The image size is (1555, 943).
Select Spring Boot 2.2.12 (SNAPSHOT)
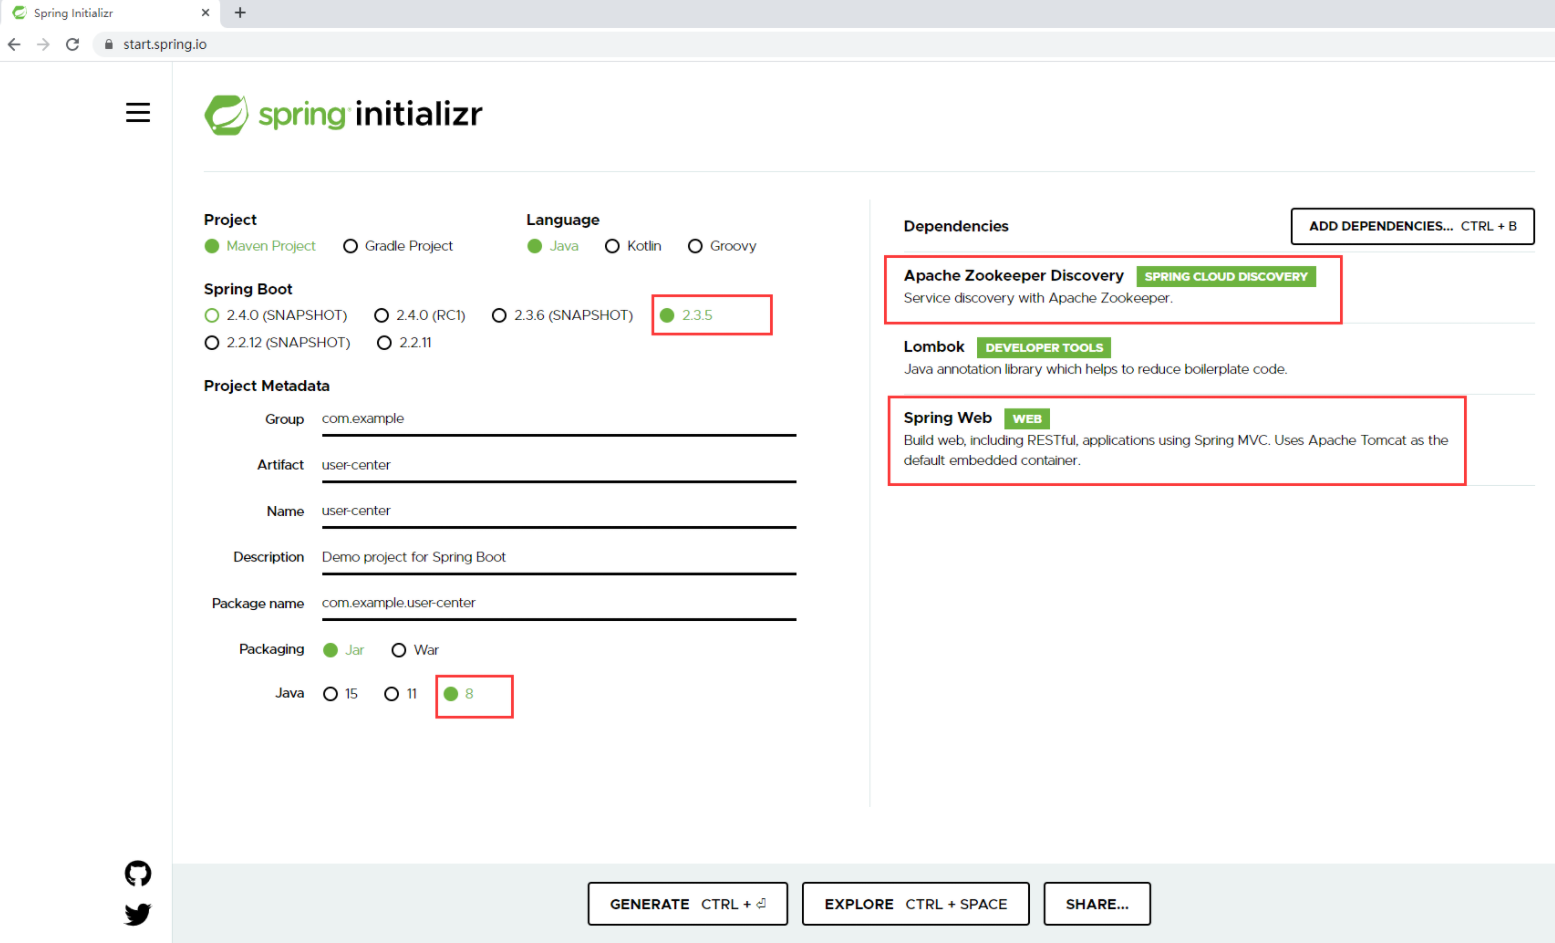click(277, 342)
